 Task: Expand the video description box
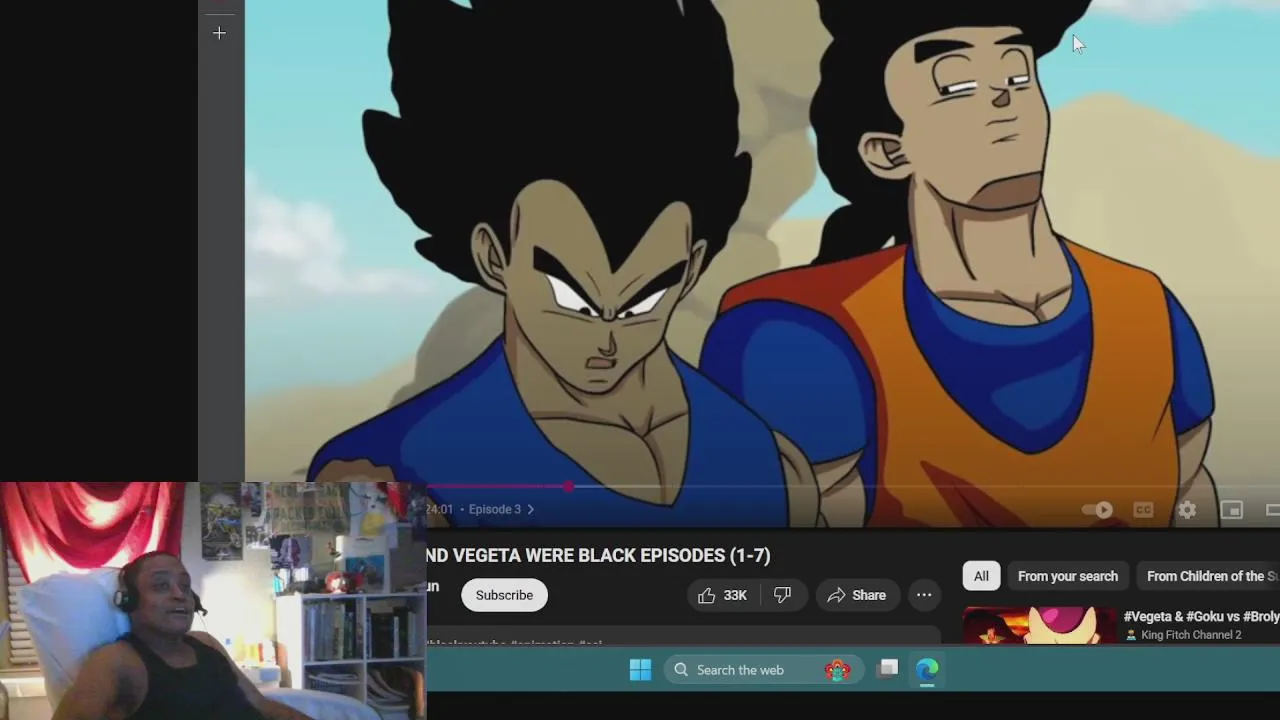point(683,638)
